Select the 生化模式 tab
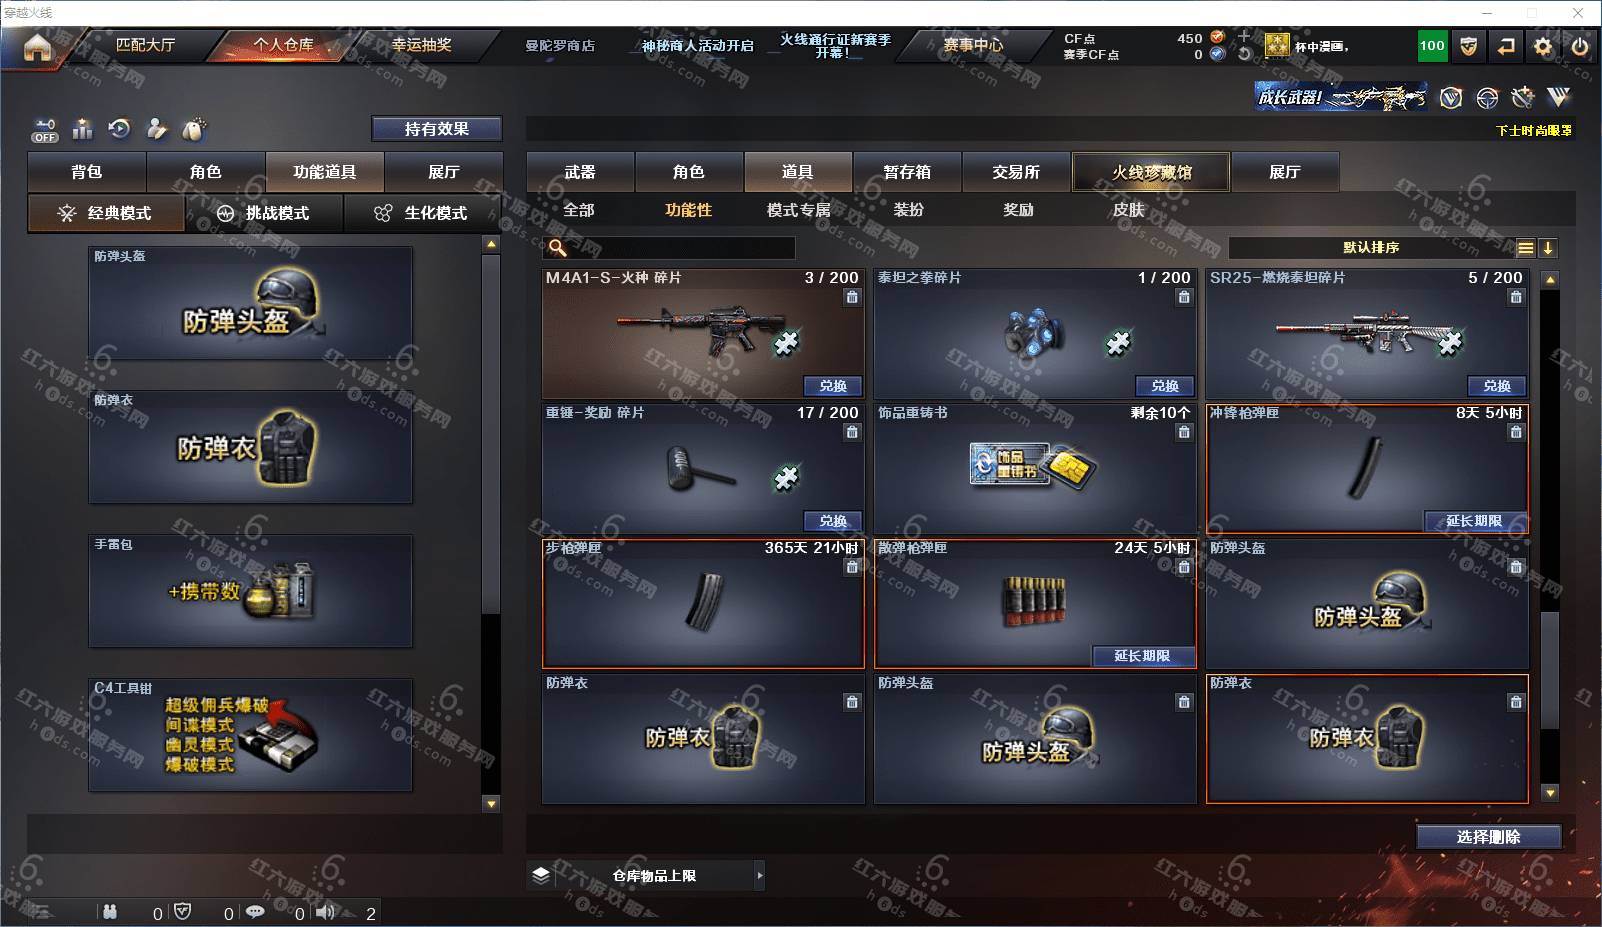This screenshot has width=1602, height=927. tap(422, 213)
